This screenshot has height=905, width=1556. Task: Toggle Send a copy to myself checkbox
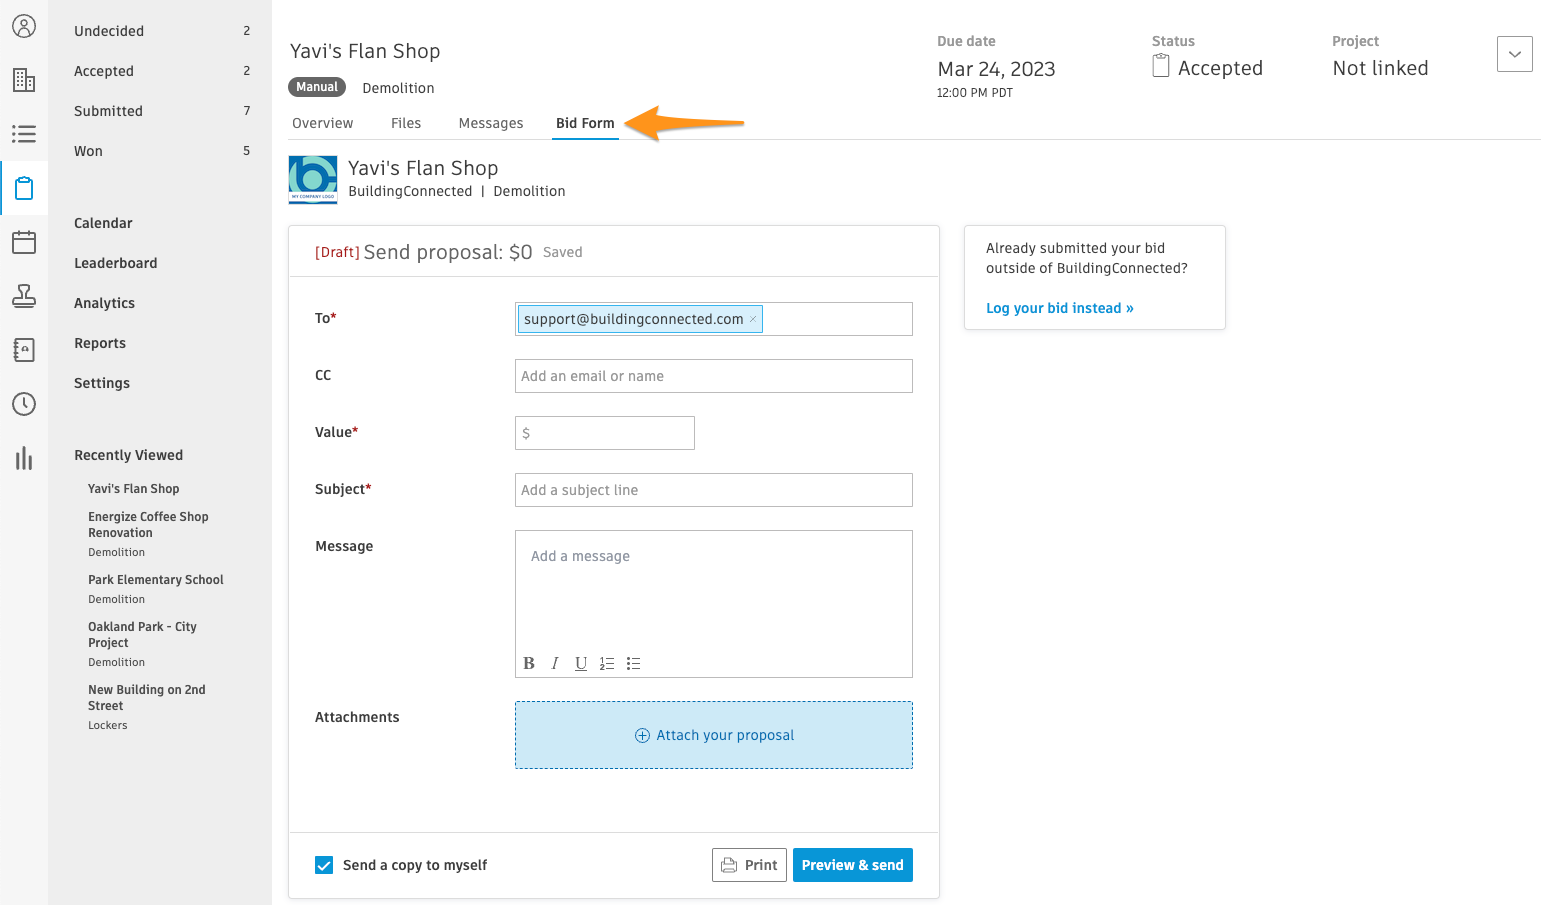tap(324, 865)
